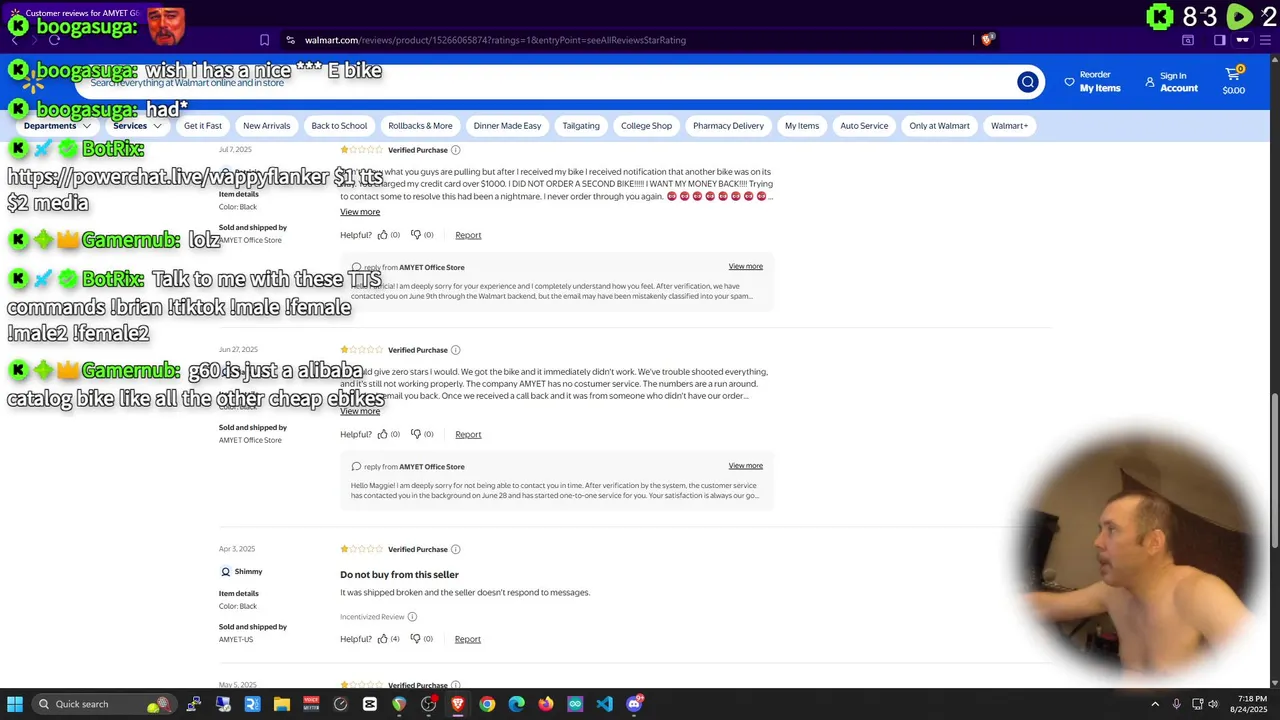The height and width of the screenshot is (720, 1280).
Task: Open the Reorder My Items heart icon
Action: (1069, 82)
